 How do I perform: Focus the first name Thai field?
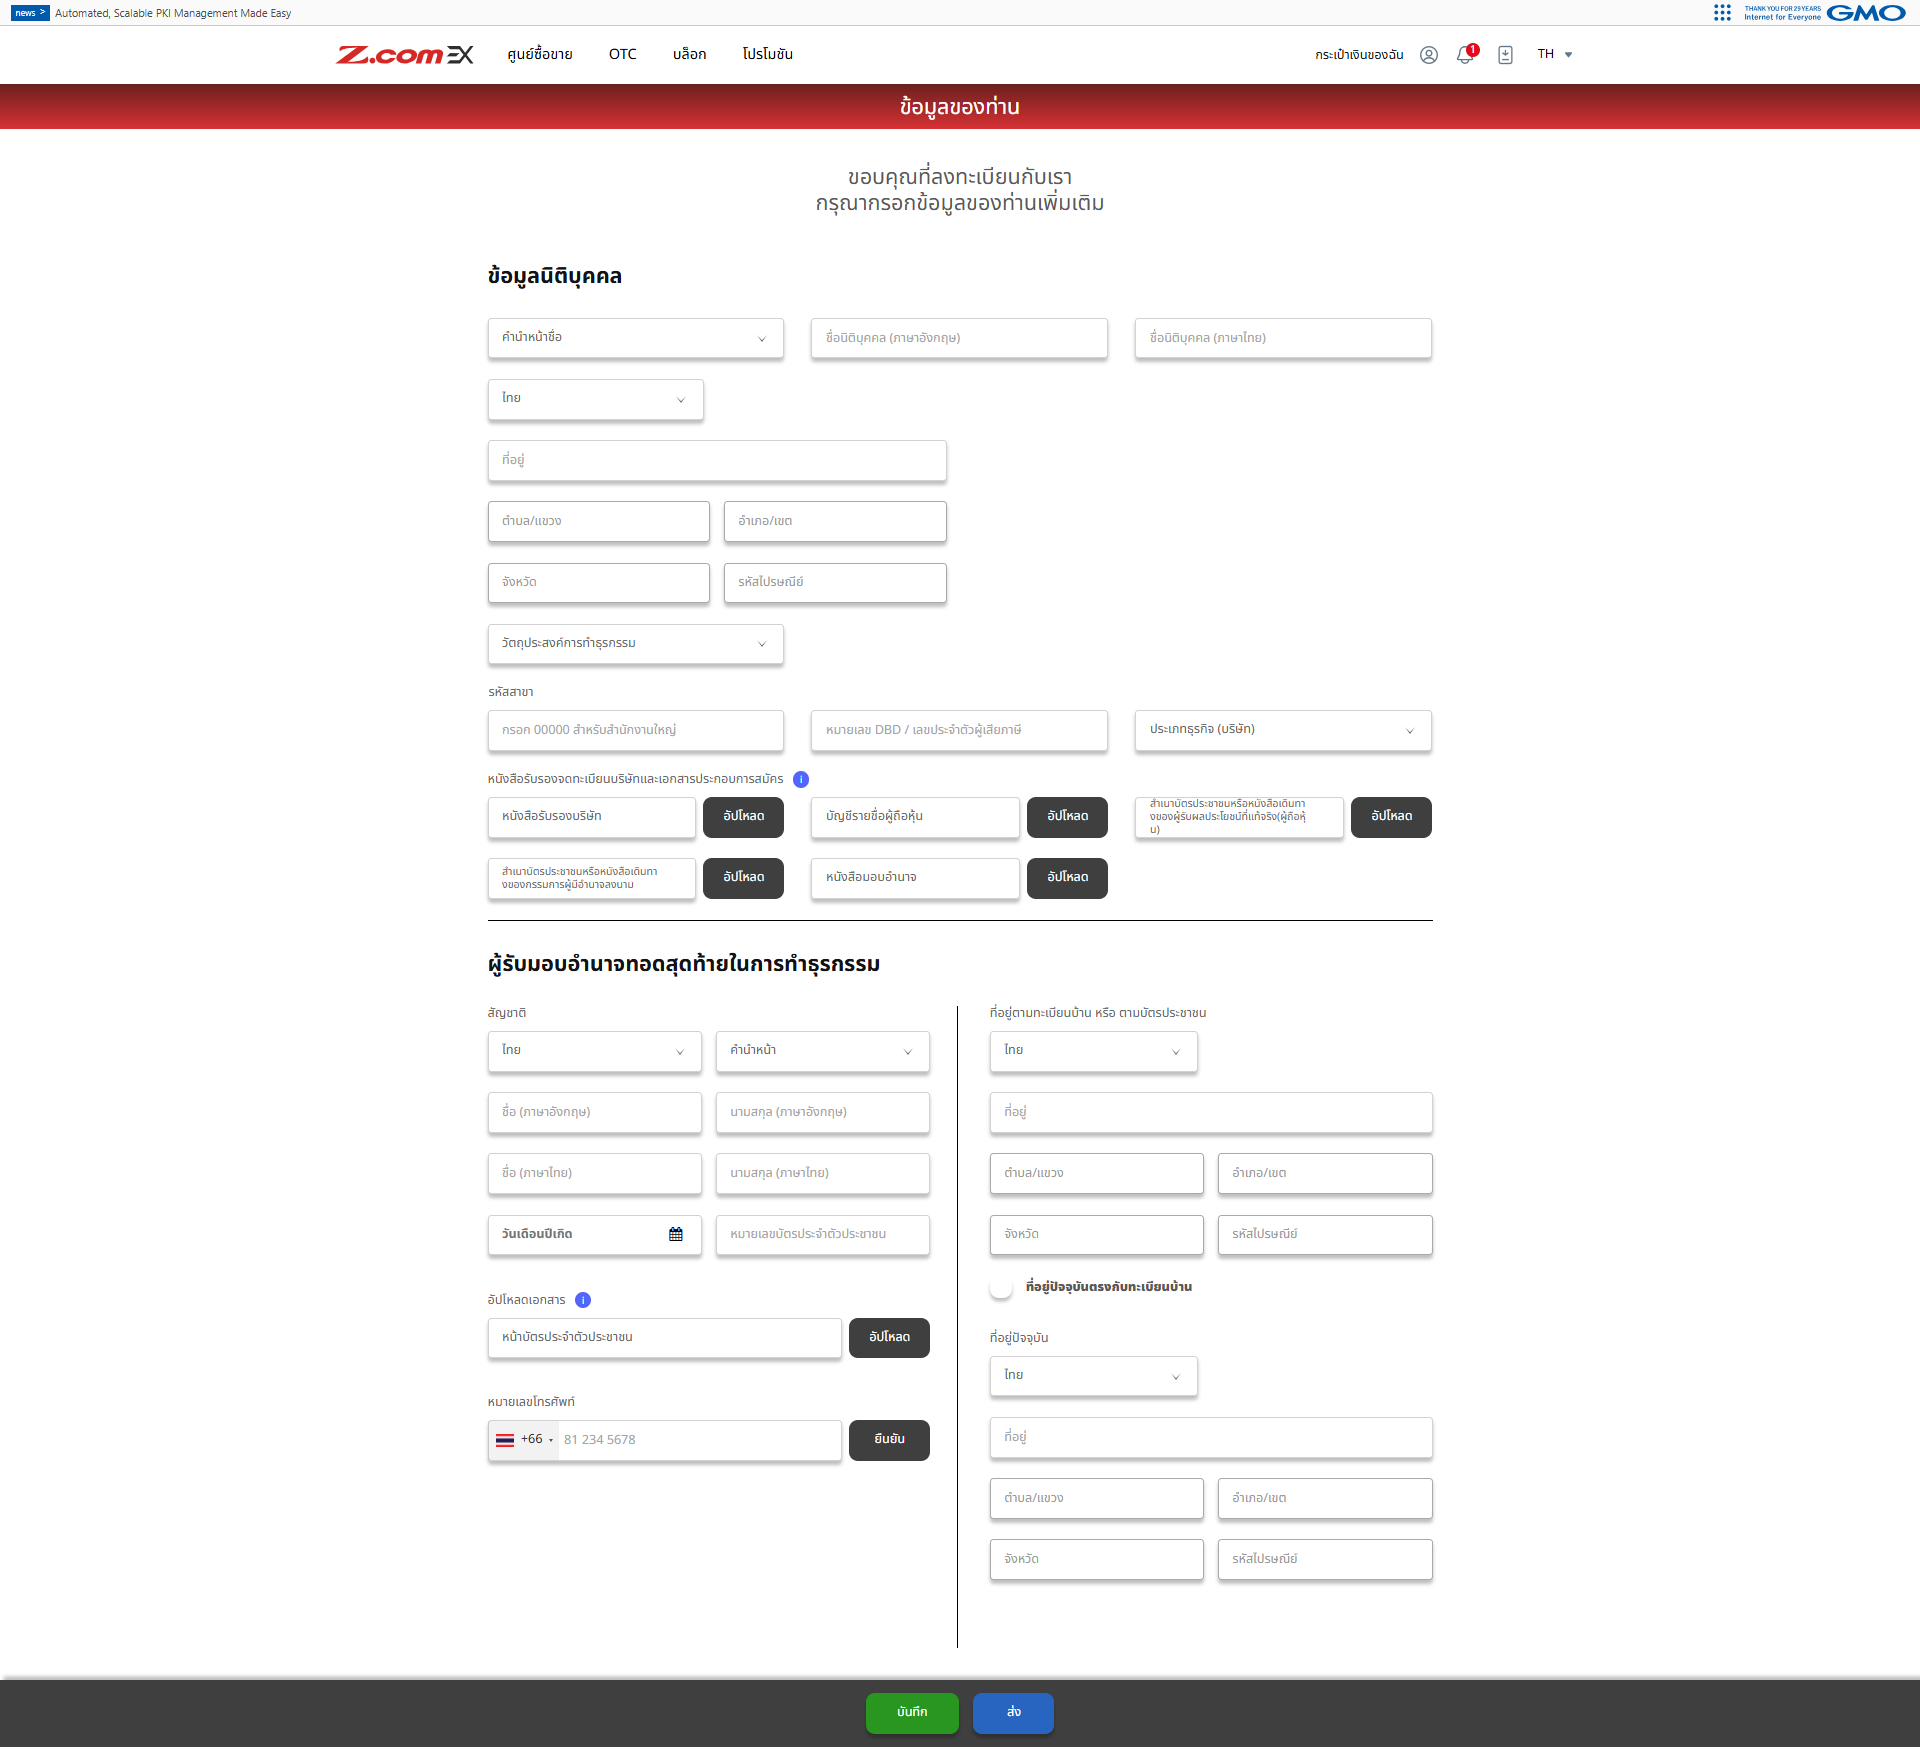pos(595,1174)
